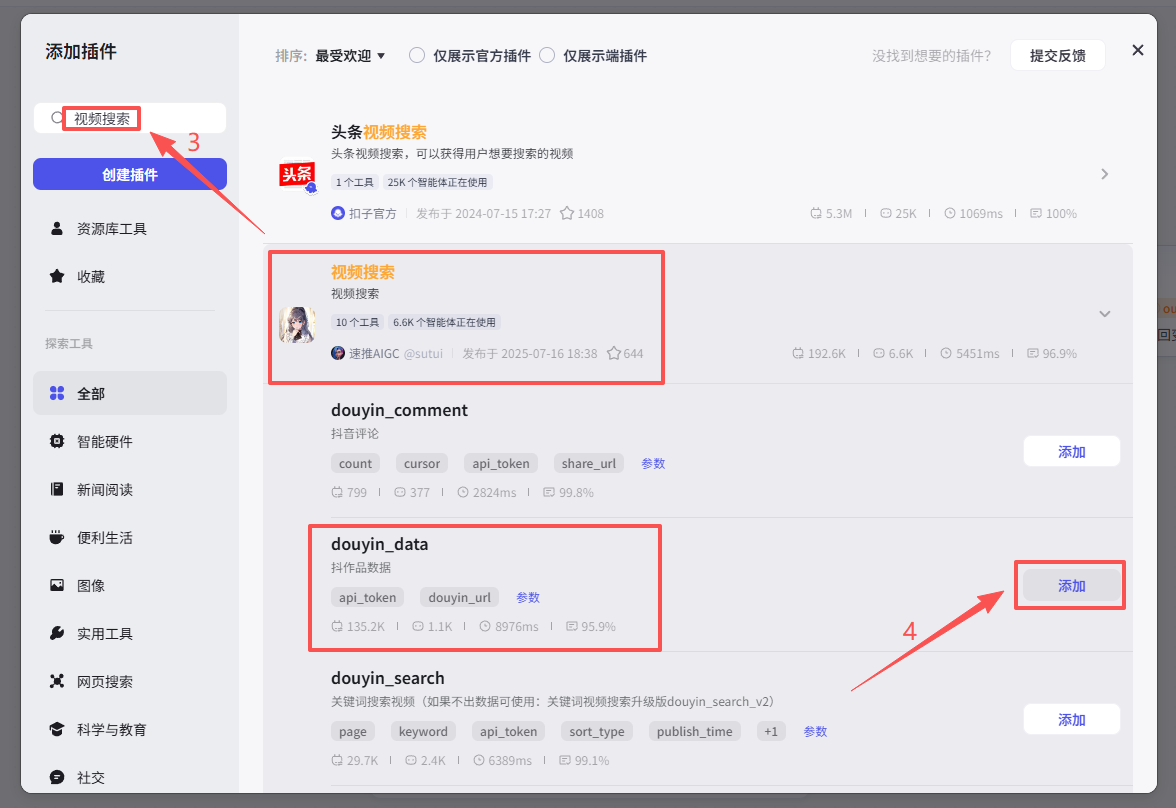The height and width of the screenshot is (808, 1176).
Task: Select the 智能硬件 chip icon
Action: (x=57, y=442)
